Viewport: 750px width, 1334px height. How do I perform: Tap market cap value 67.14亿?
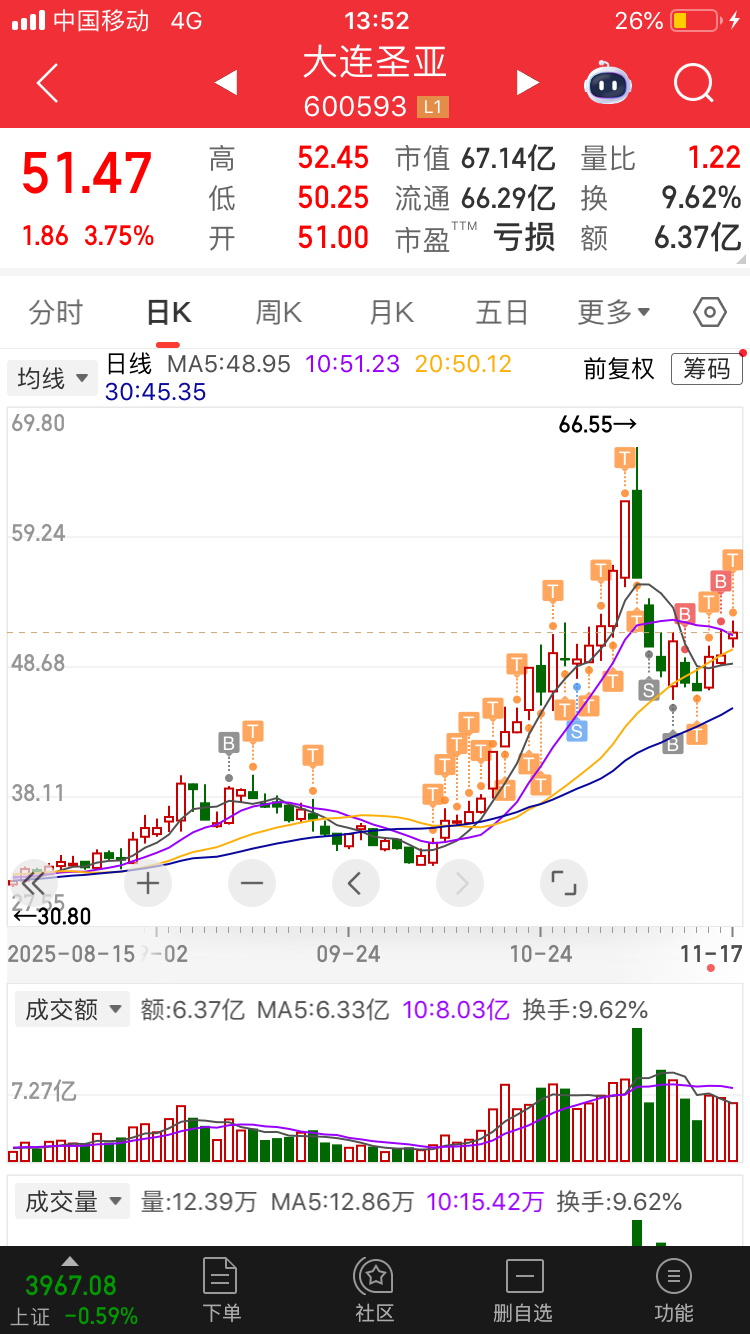(x=508, y=158)
